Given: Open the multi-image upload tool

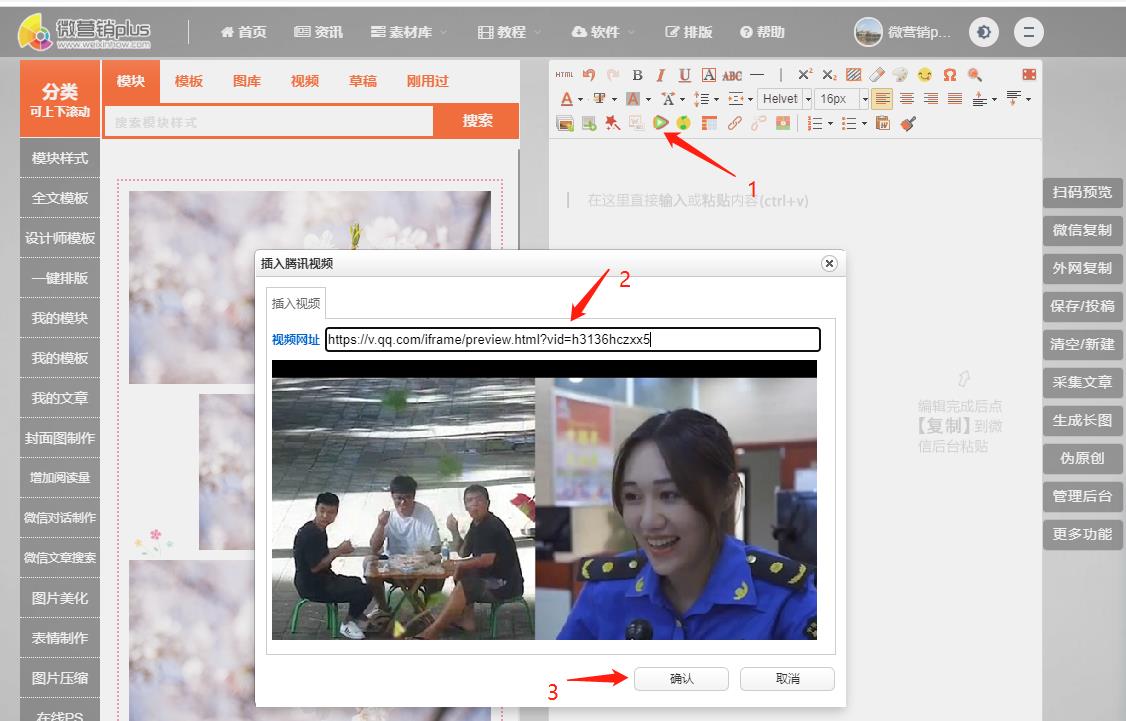Looking at the screenshot, I should [x=565, y=124].
